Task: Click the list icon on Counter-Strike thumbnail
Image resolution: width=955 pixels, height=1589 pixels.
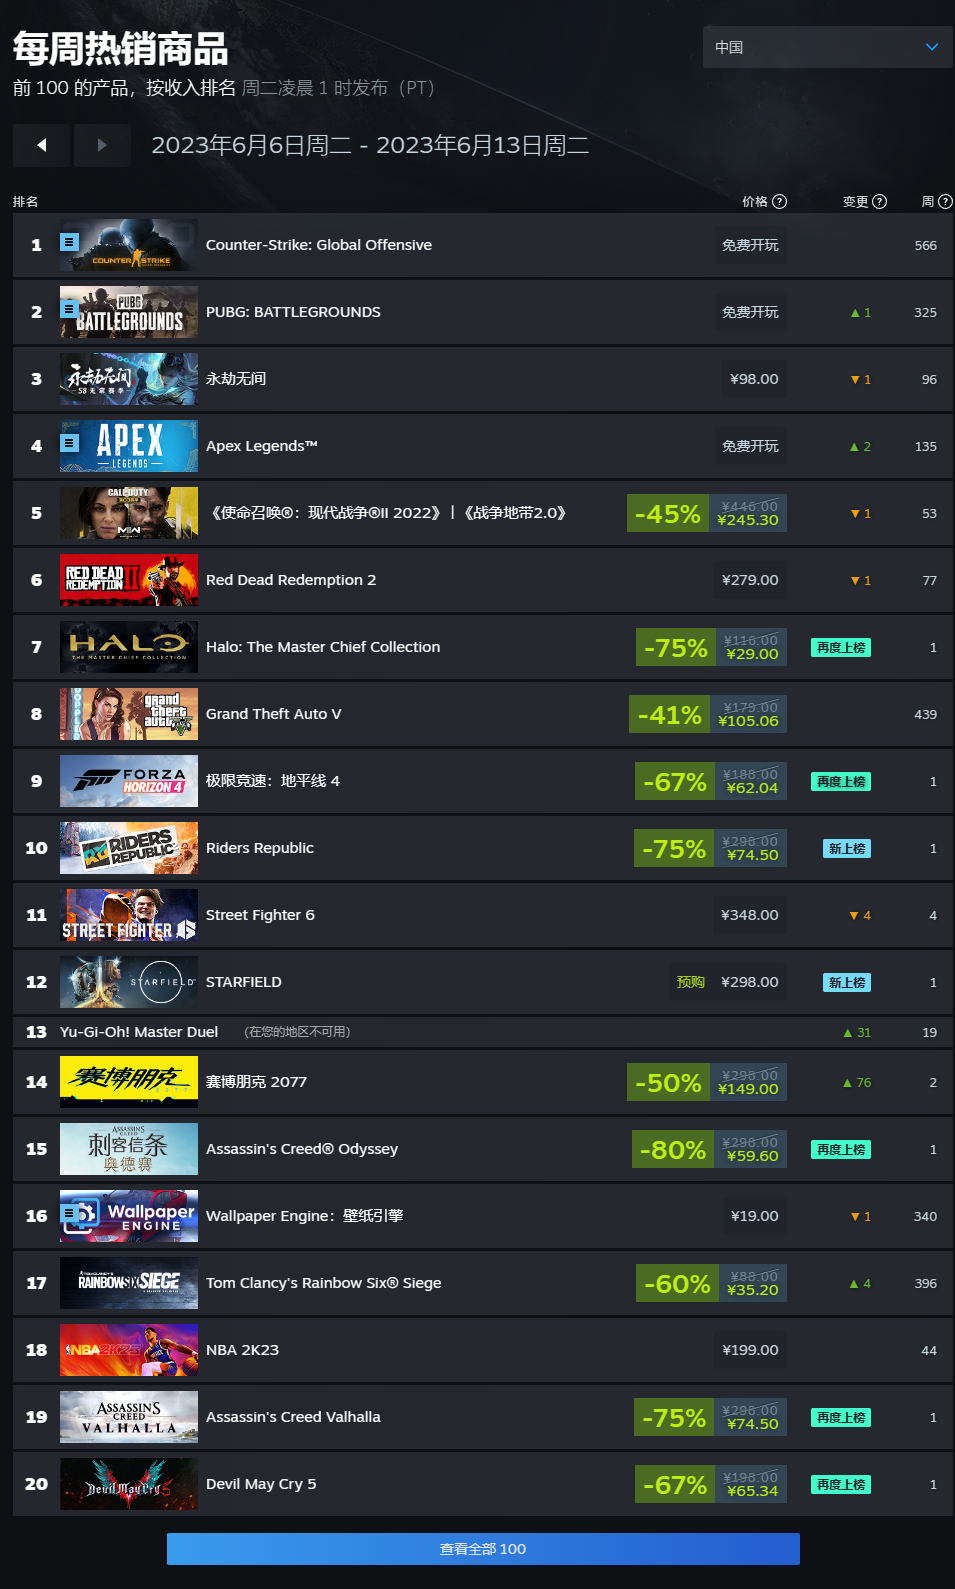Action: pyautogui.click(x=69, y=241)
